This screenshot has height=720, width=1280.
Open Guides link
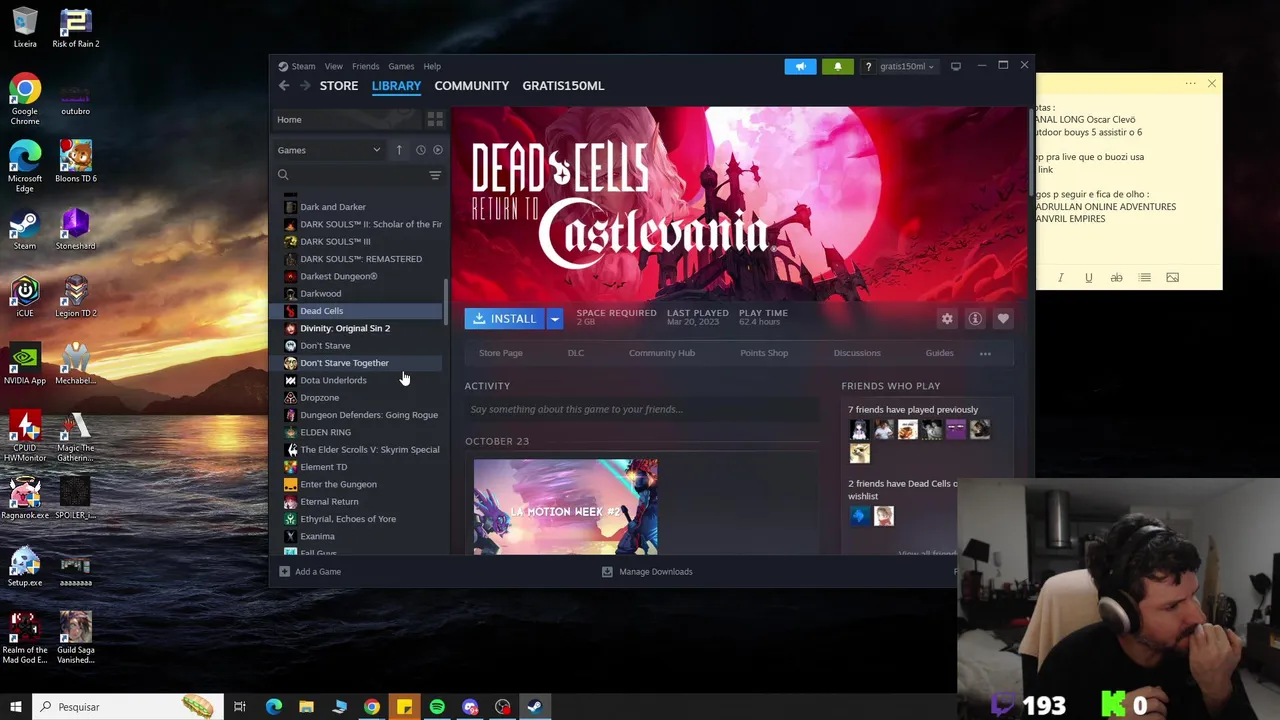point(940,353)
